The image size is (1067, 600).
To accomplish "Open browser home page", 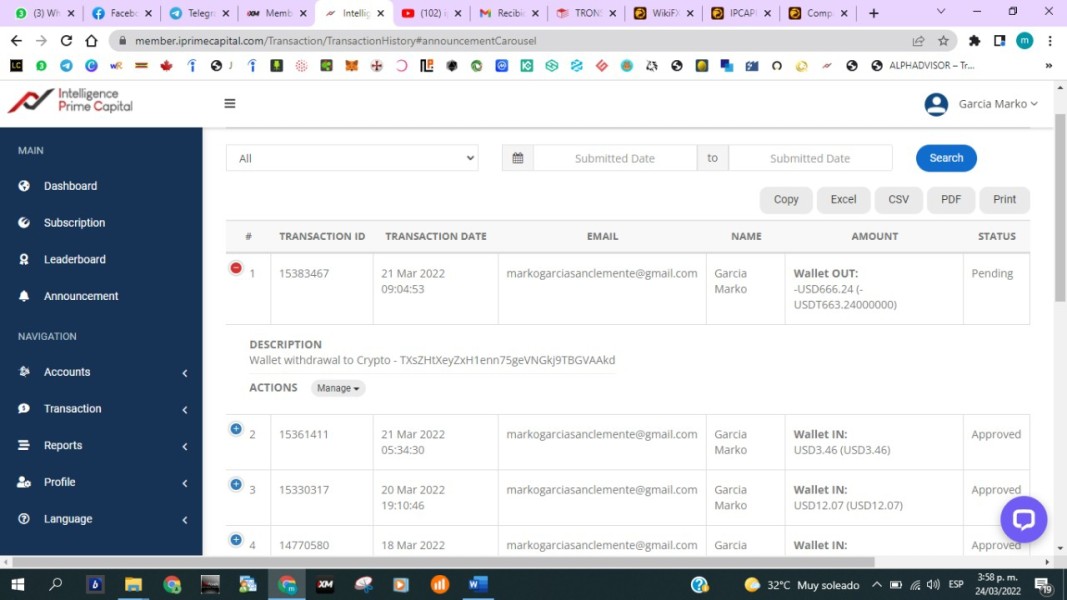I will tap(91, 41).
